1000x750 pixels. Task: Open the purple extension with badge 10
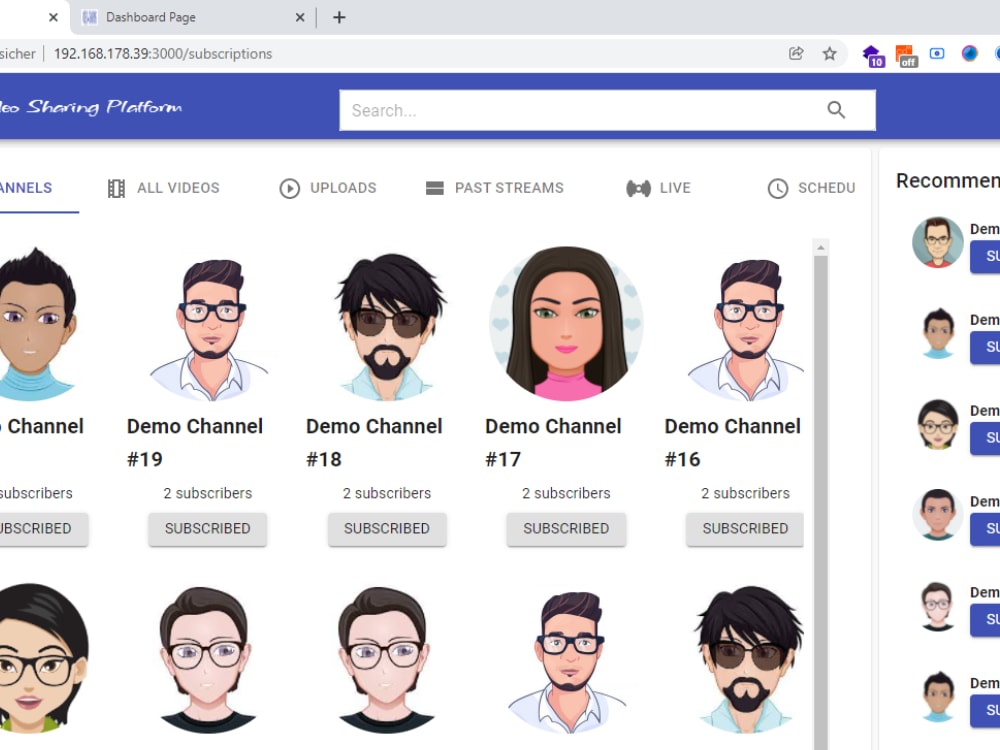[872, 55]
